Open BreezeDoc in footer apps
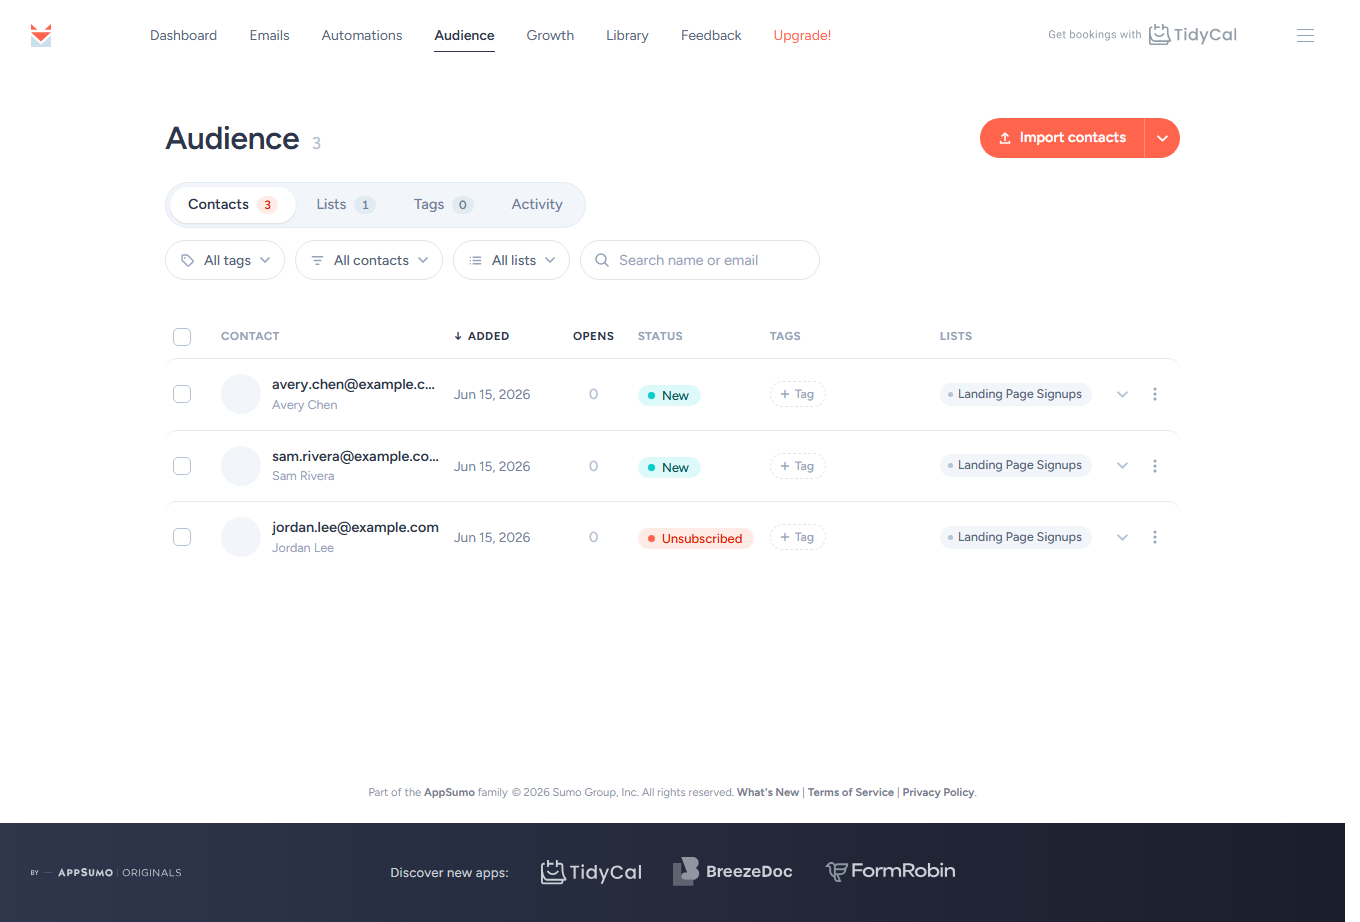The image size is (1360, 922). pyautogui.click(x=732, y=871)
